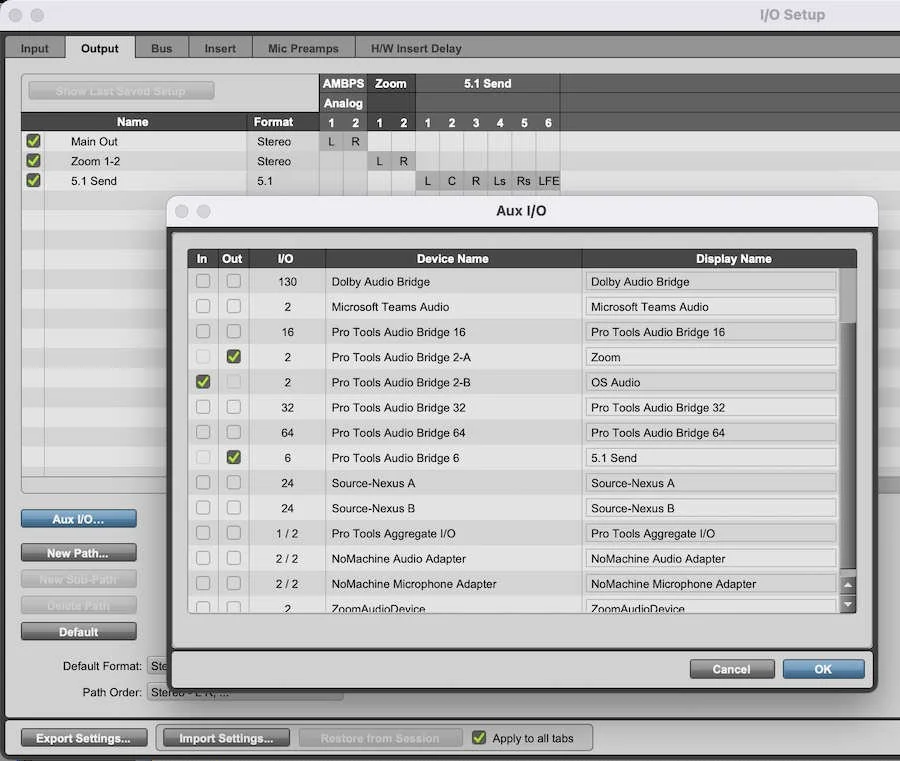The image size is (900, 761).
Task: Cancel the Aux I/O dialog
Action: click(x=731, y=668)
